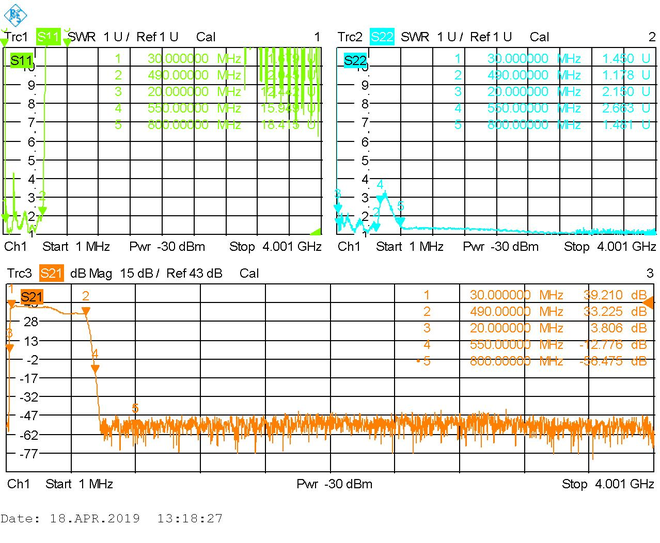
Task: Click SWR format label of Trc2
Action: point(415,37)
